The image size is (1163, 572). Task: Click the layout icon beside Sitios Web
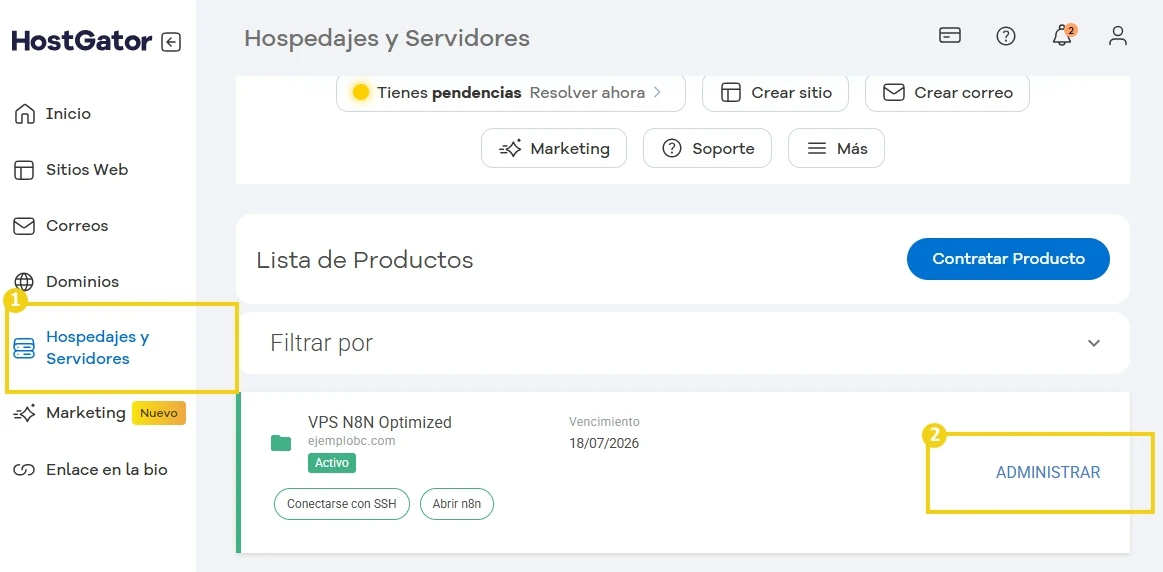(24, 170)
